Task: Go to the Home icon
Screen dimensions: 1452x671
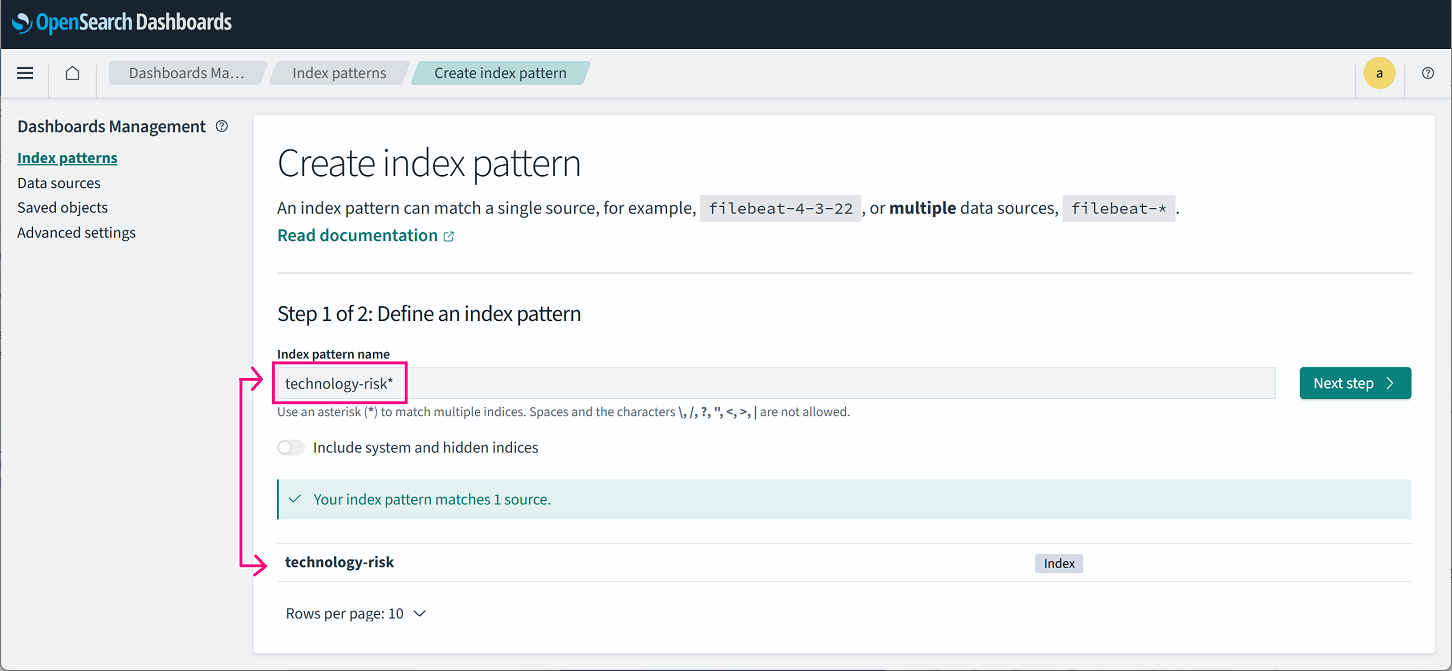Action: [72, 73]
